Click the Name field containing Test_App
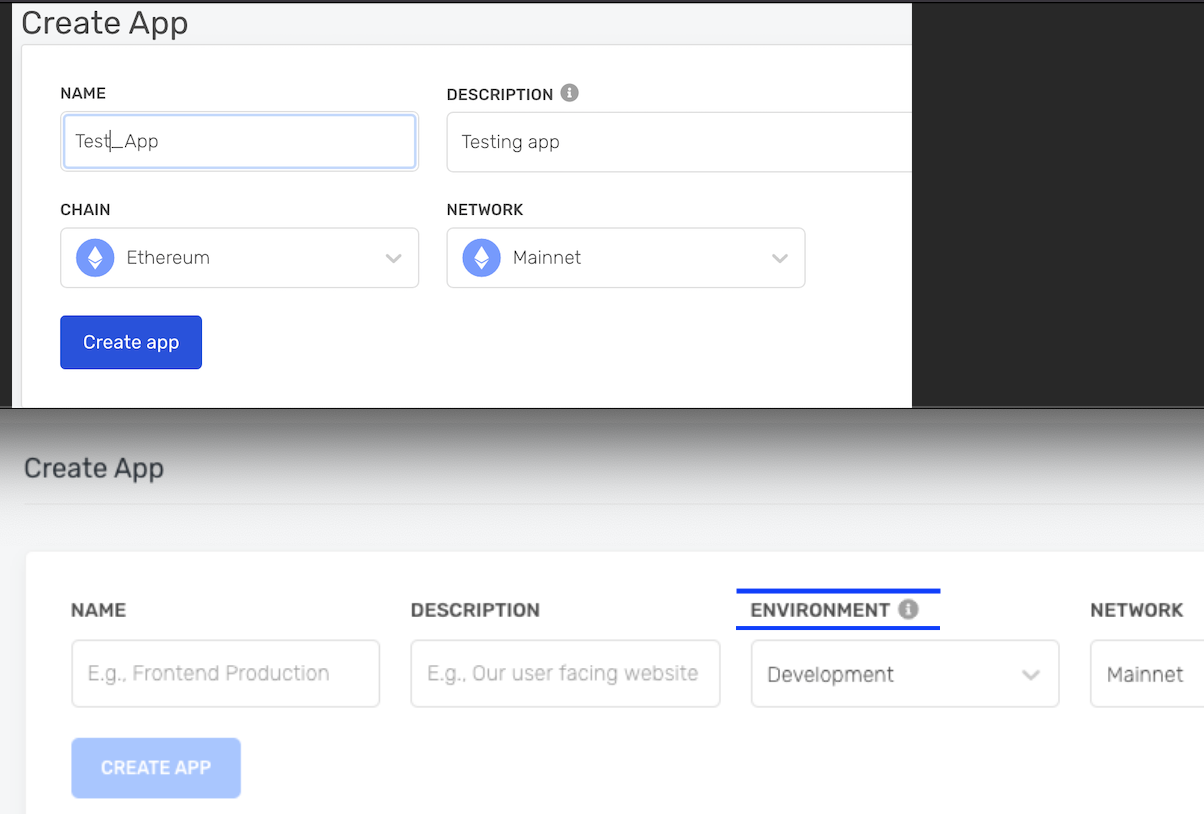The image size is (1204, 814). click(x=239, y=141)
